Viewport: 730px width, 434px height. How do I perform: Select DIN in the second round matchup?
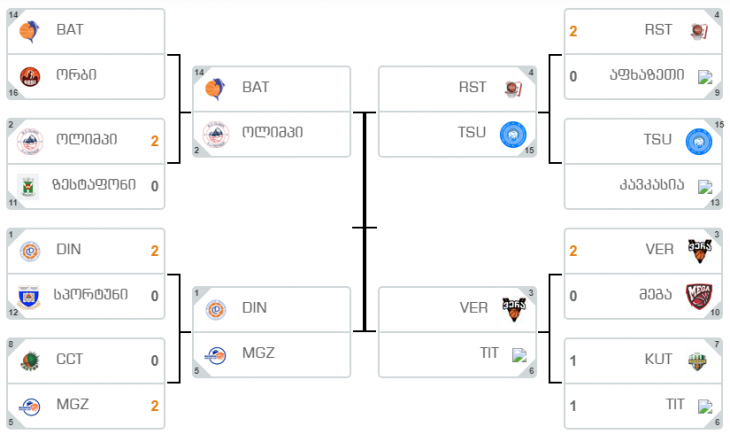pos(271,309)
